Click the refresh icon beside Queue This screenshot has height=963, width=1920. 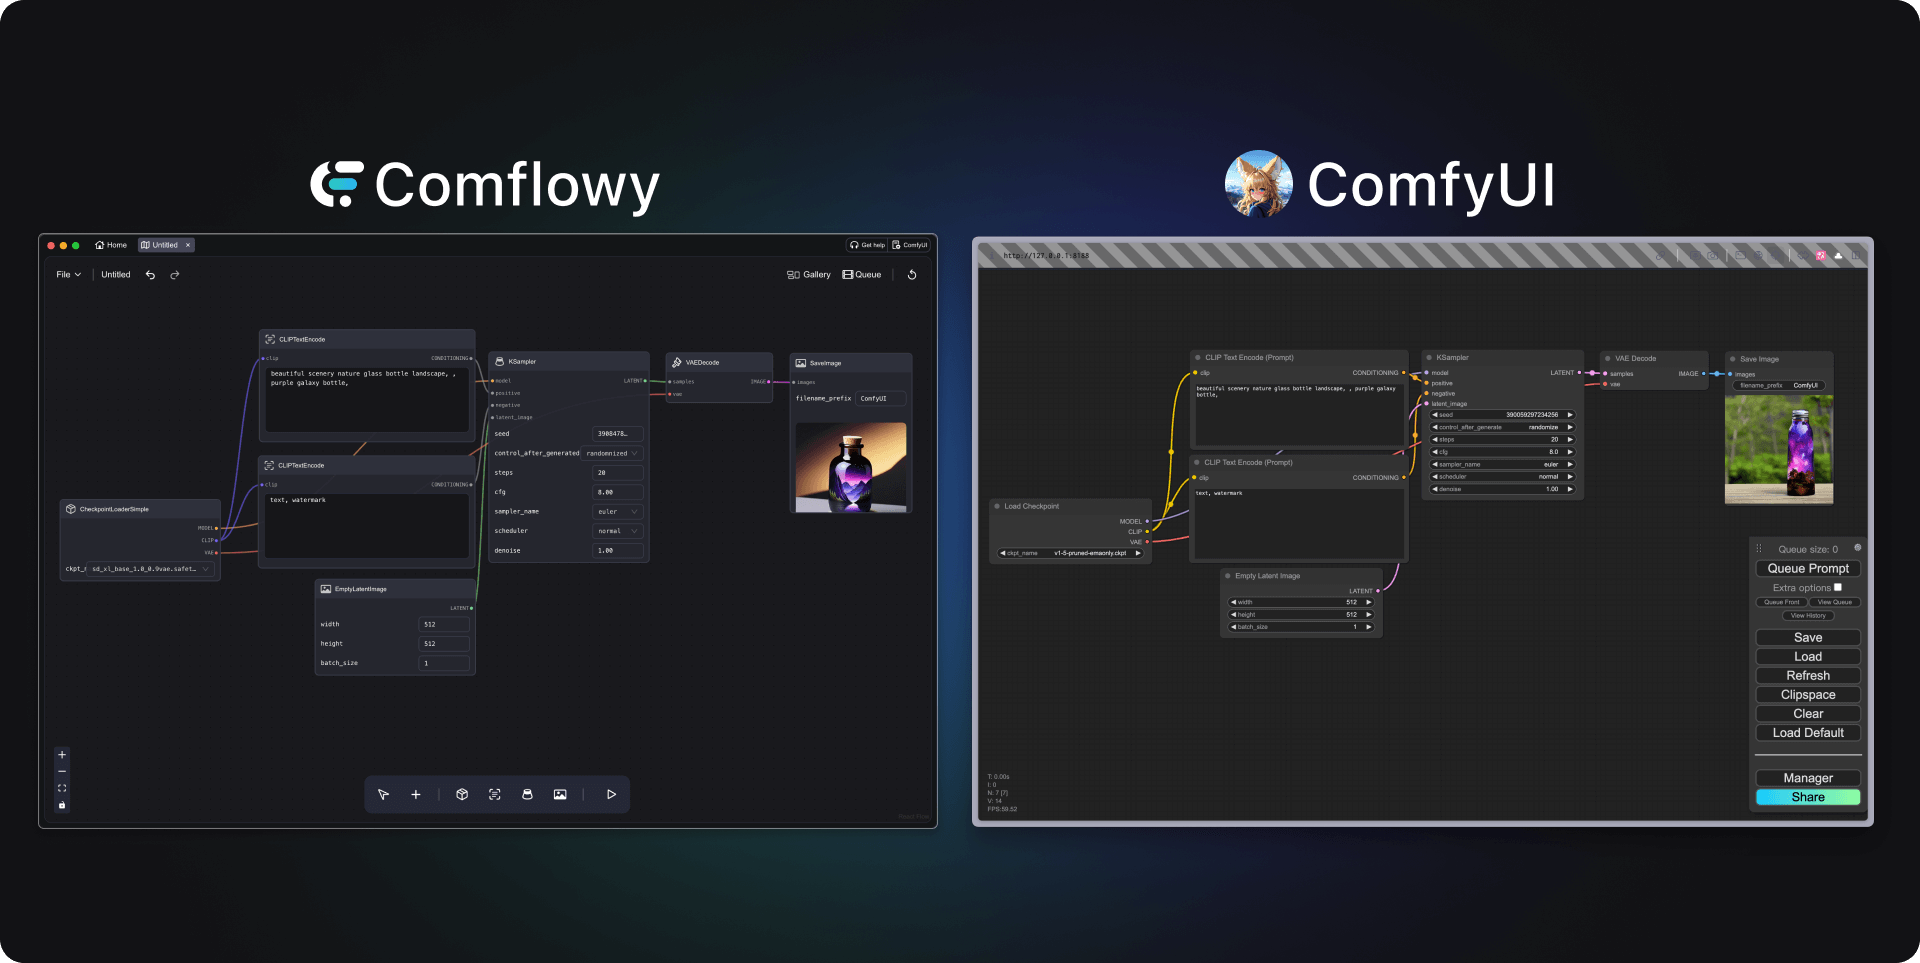point(912,275)
